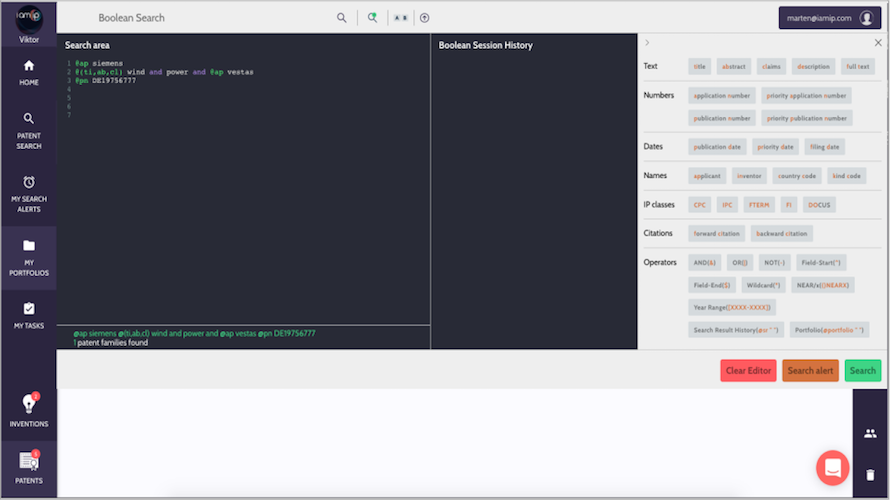Insert the CPC class field tag
This screenshot has height=500, width=890.
(x=700, y=205)
